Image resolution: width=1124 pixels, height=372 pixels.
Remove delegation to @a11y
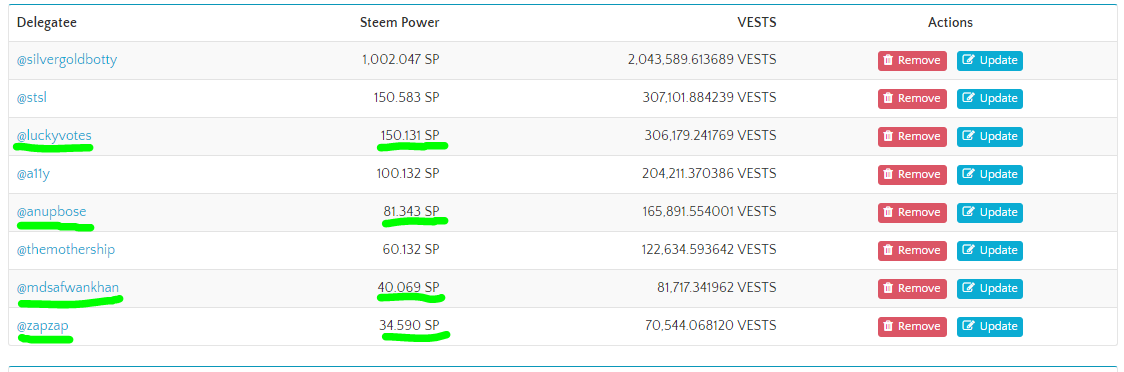click(x=912, y=174)
